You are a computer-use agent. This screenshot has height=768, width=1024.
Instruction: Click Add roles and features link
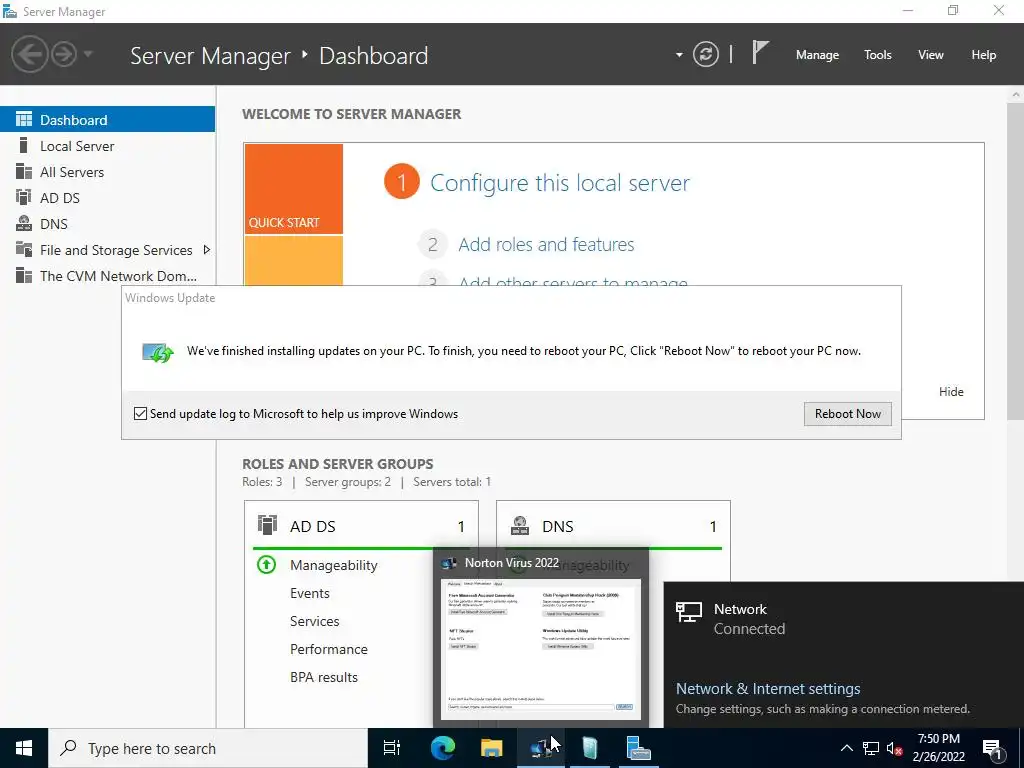tap(546, 244)
